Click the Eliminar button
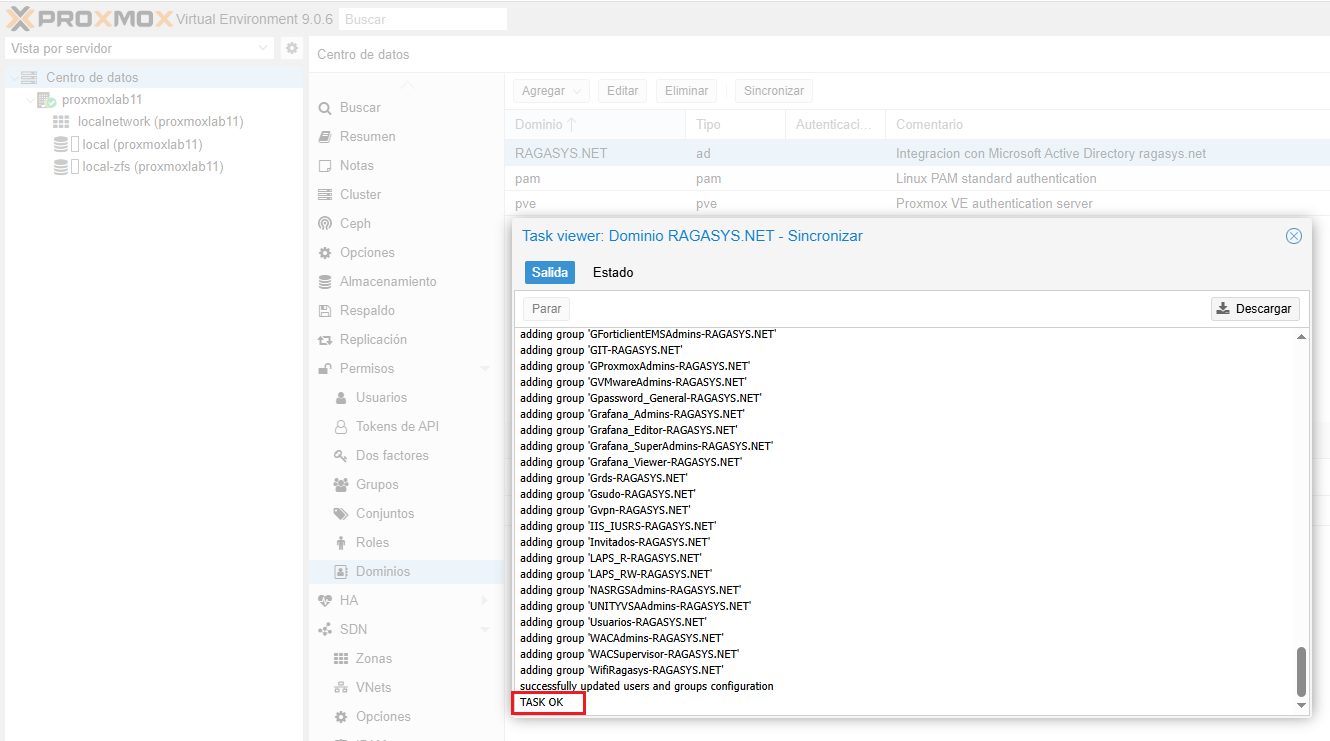This screenshot has height=741, width=1330. click(687, 91)
